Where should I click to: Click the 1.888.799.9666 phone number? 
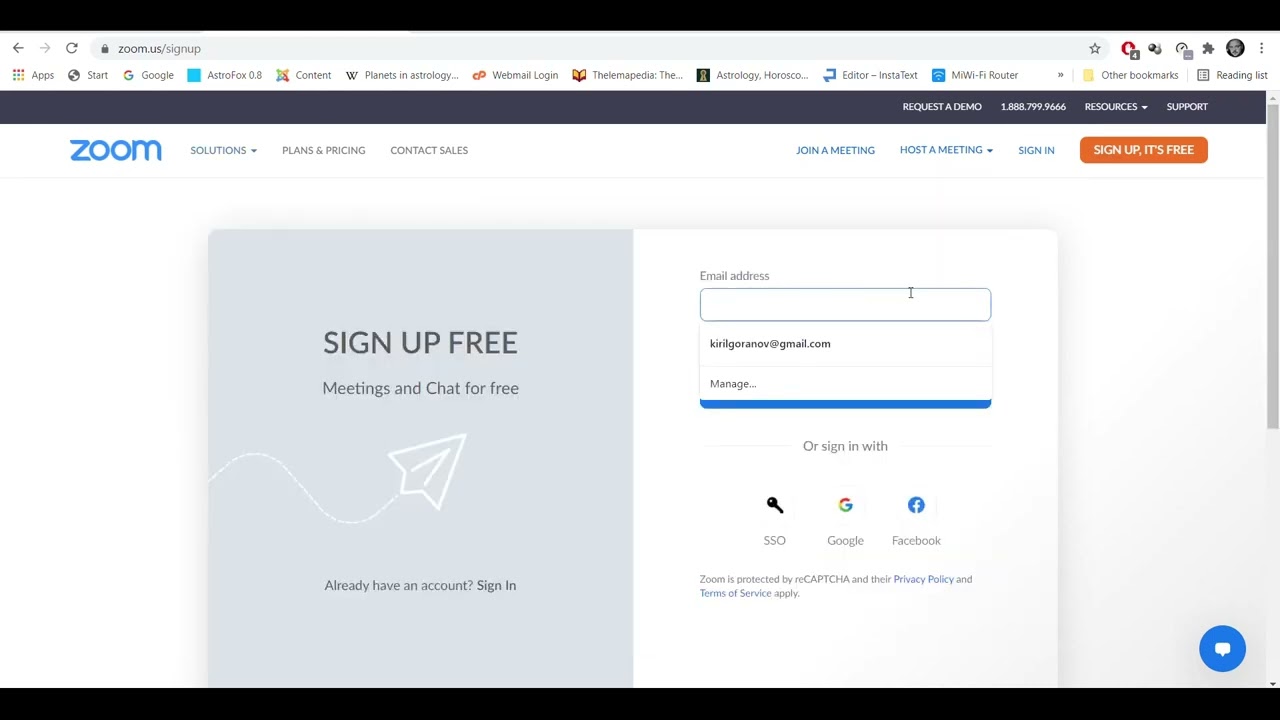(1033, 106)
